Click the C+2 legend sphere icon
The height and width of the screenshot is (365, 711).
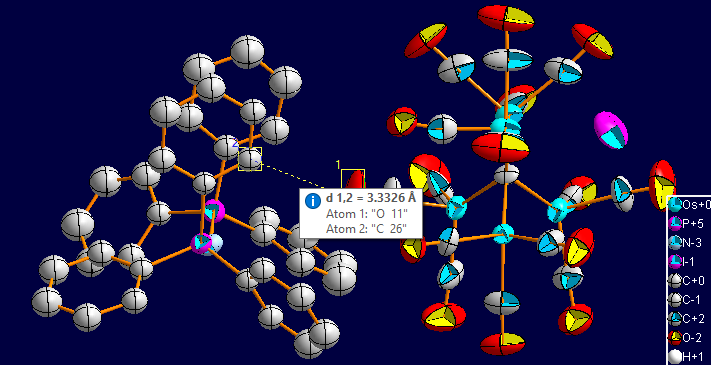(676, 319)
